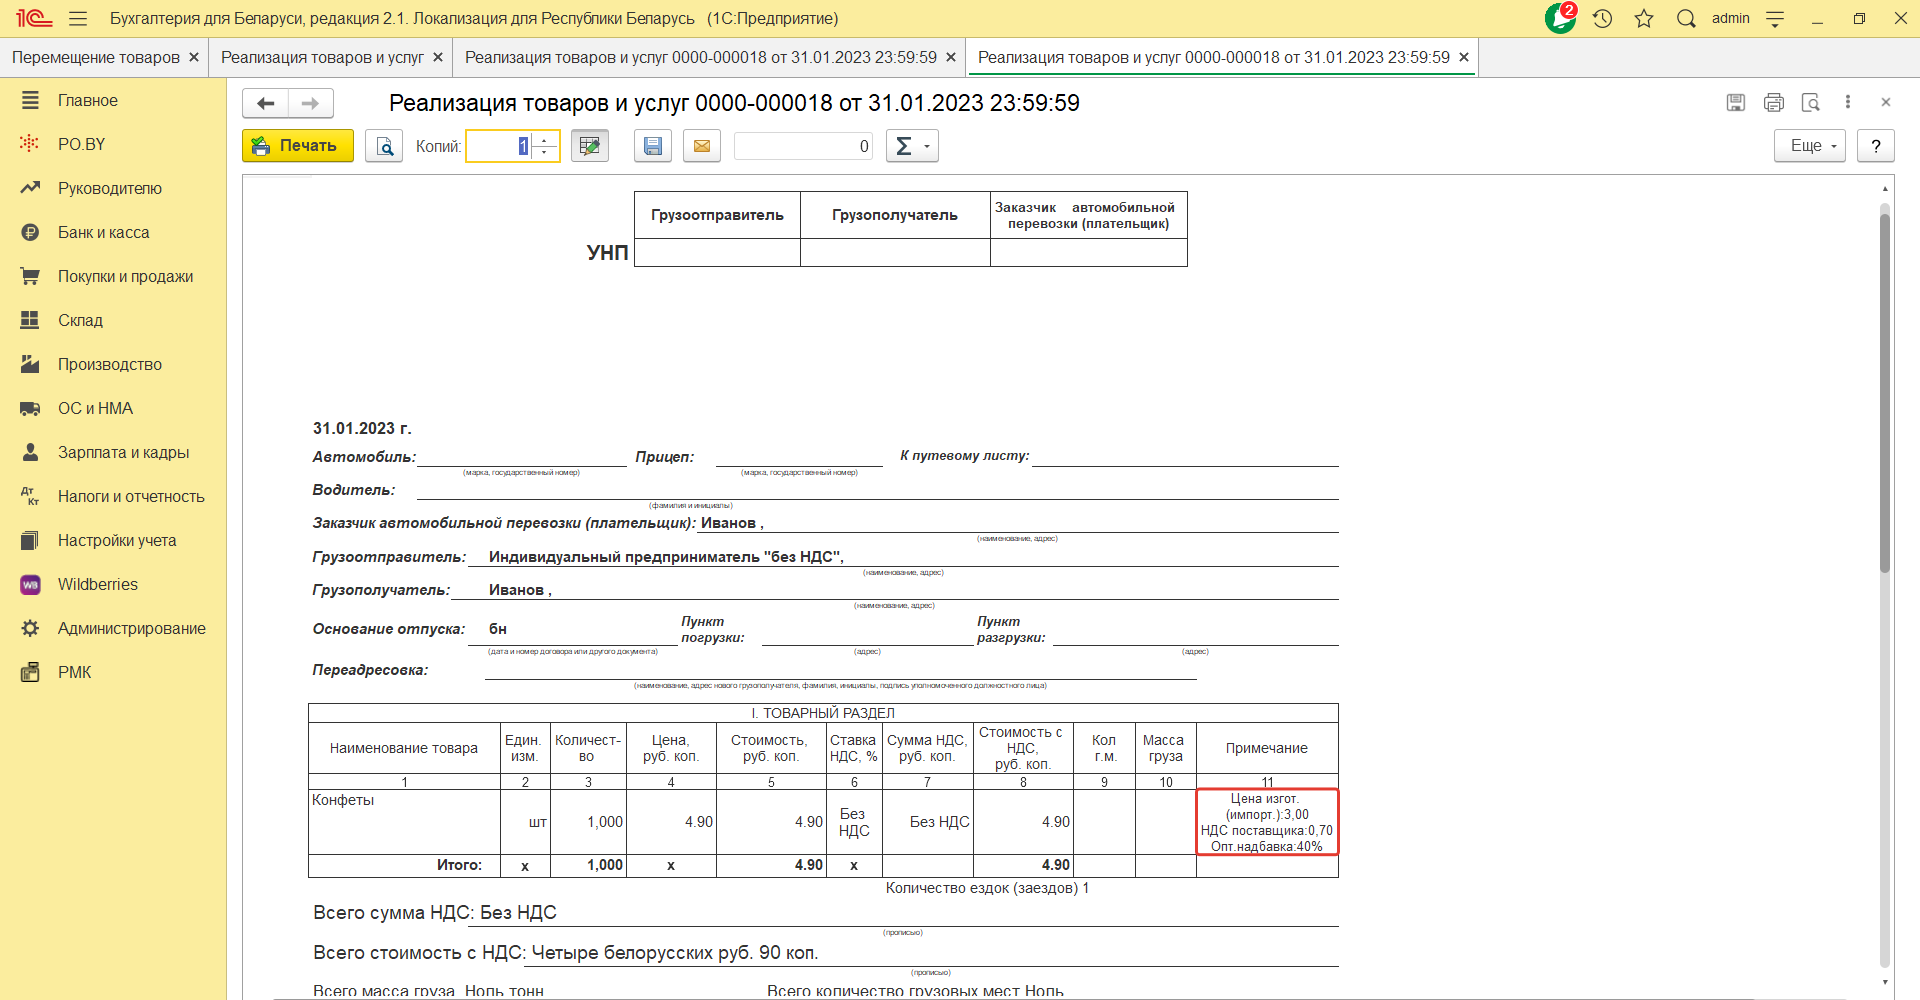This screenshot has width=1920, height=1000.
Task: Close the form with the X near top right
Action: 1886,102
